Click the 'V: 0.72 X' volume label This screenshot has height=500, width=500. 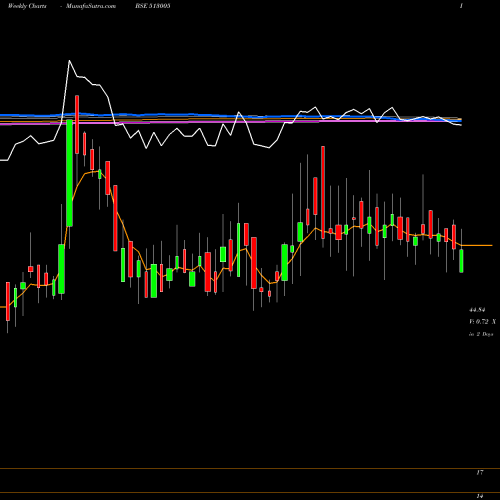point(482,322)
